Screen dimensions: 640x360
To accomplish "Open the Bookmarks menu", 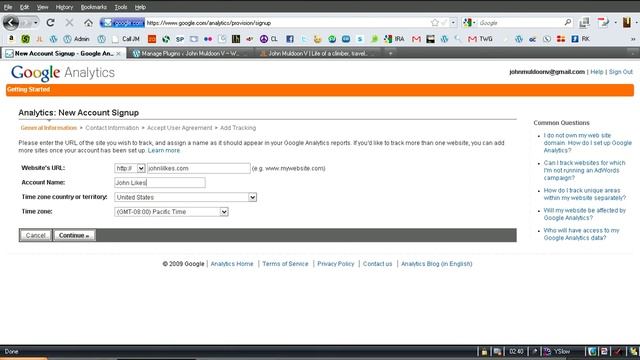I will tap(93, 7).
